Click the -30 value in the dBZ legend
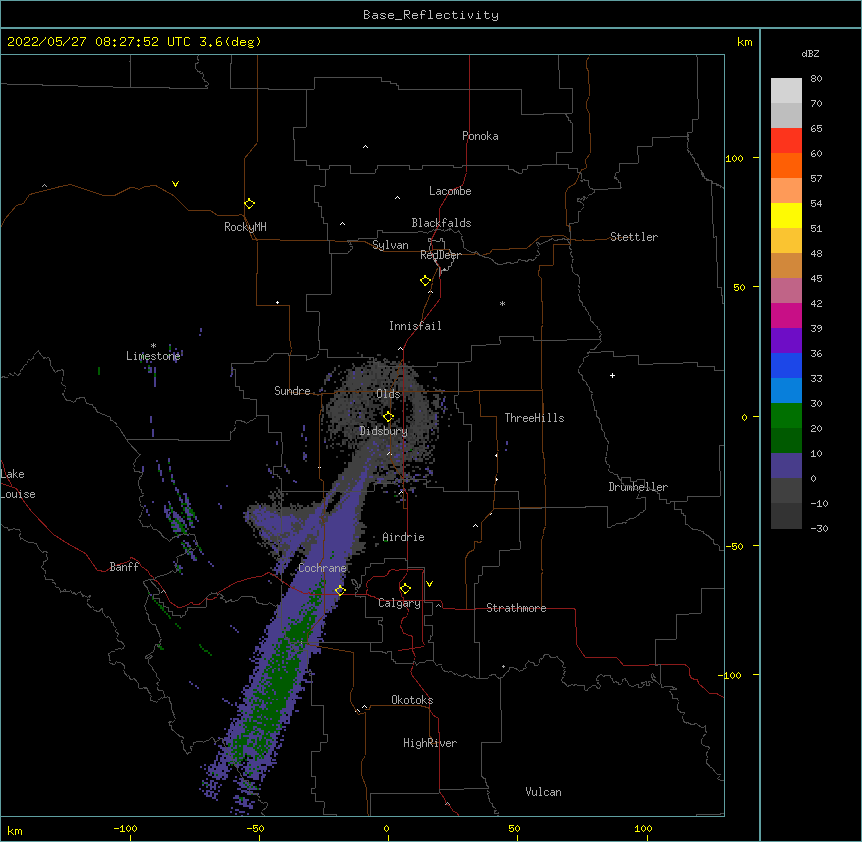 pyautogui.click(x=819, y=528)
